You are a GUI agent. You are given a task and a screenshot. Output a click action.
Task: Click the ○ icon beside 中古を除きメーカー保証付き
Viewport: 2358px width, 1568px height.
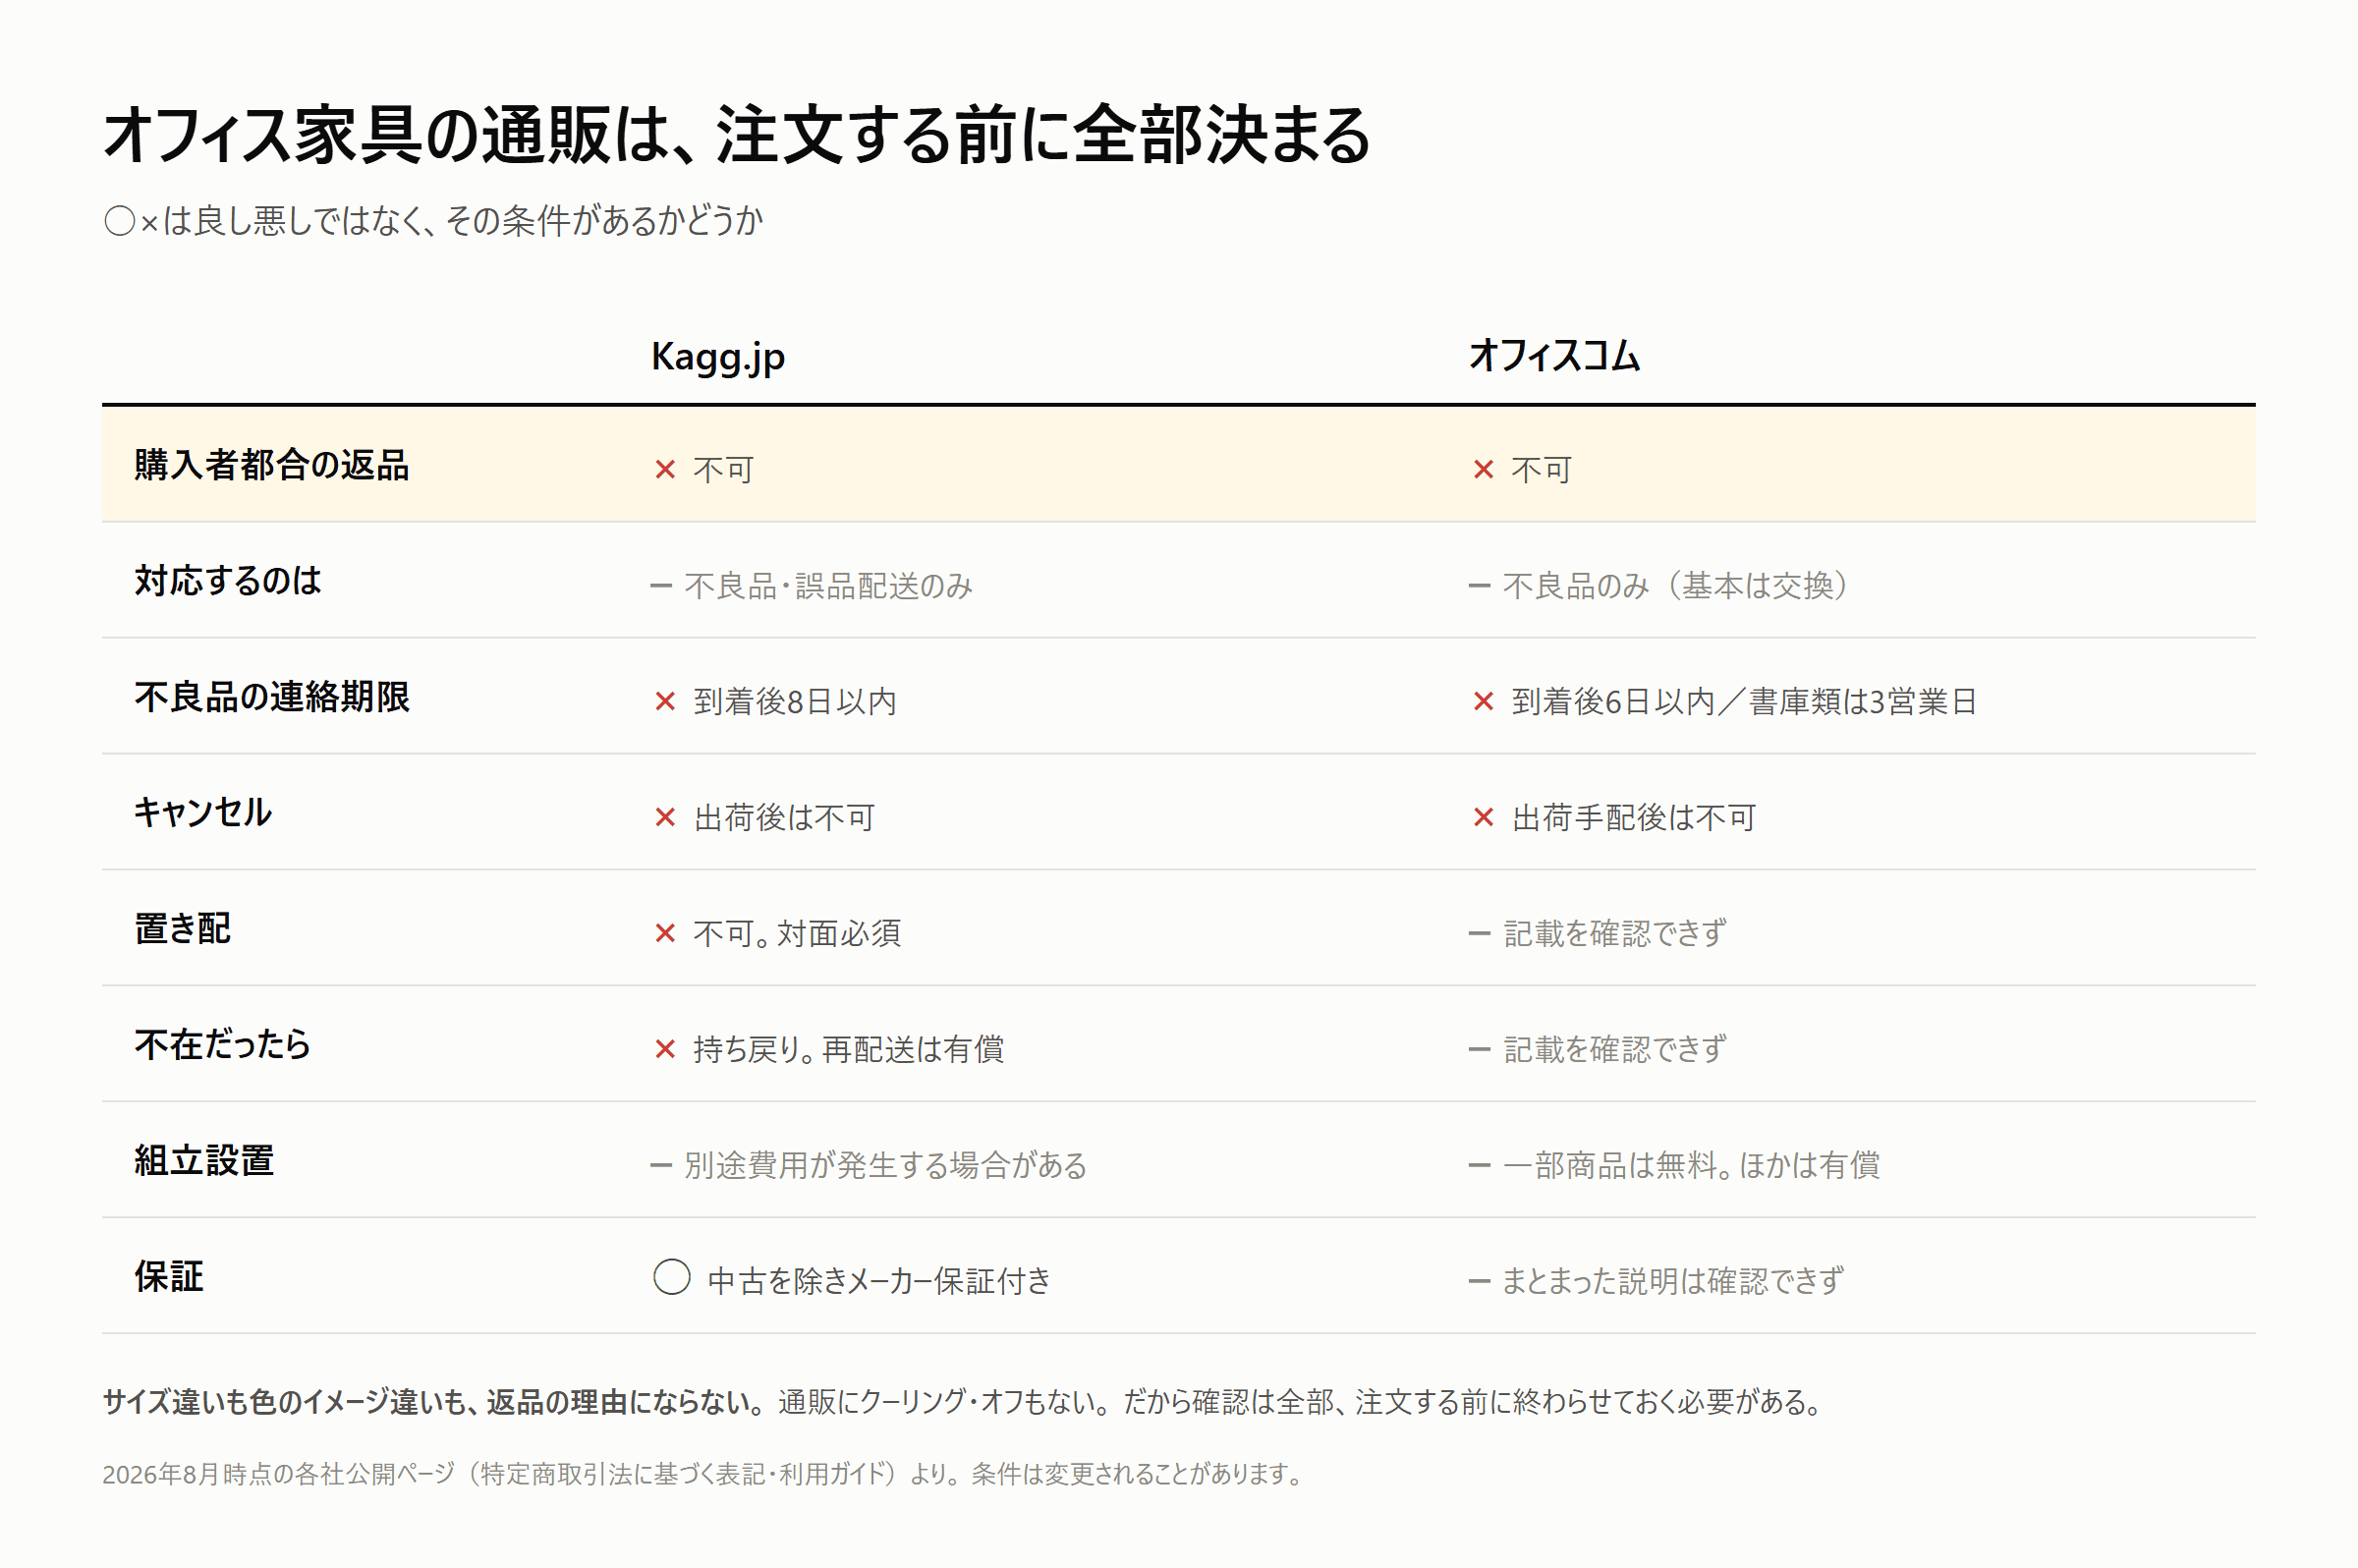(672, 1277)
